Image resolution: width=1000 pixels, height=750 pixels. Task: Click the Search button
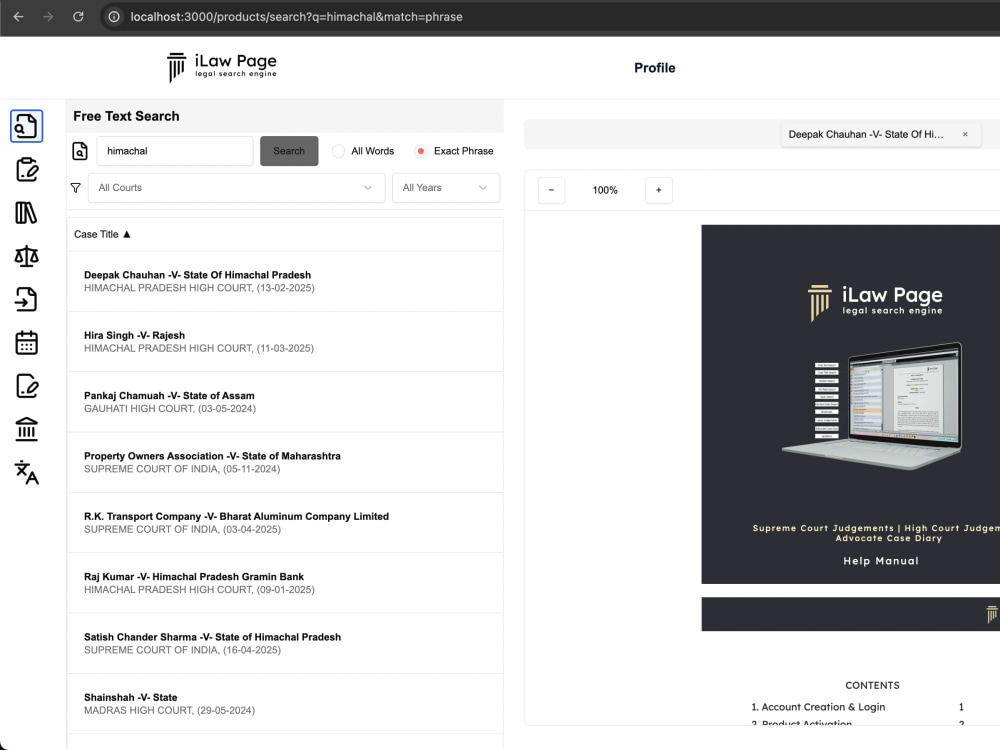(x=289, y=151)
